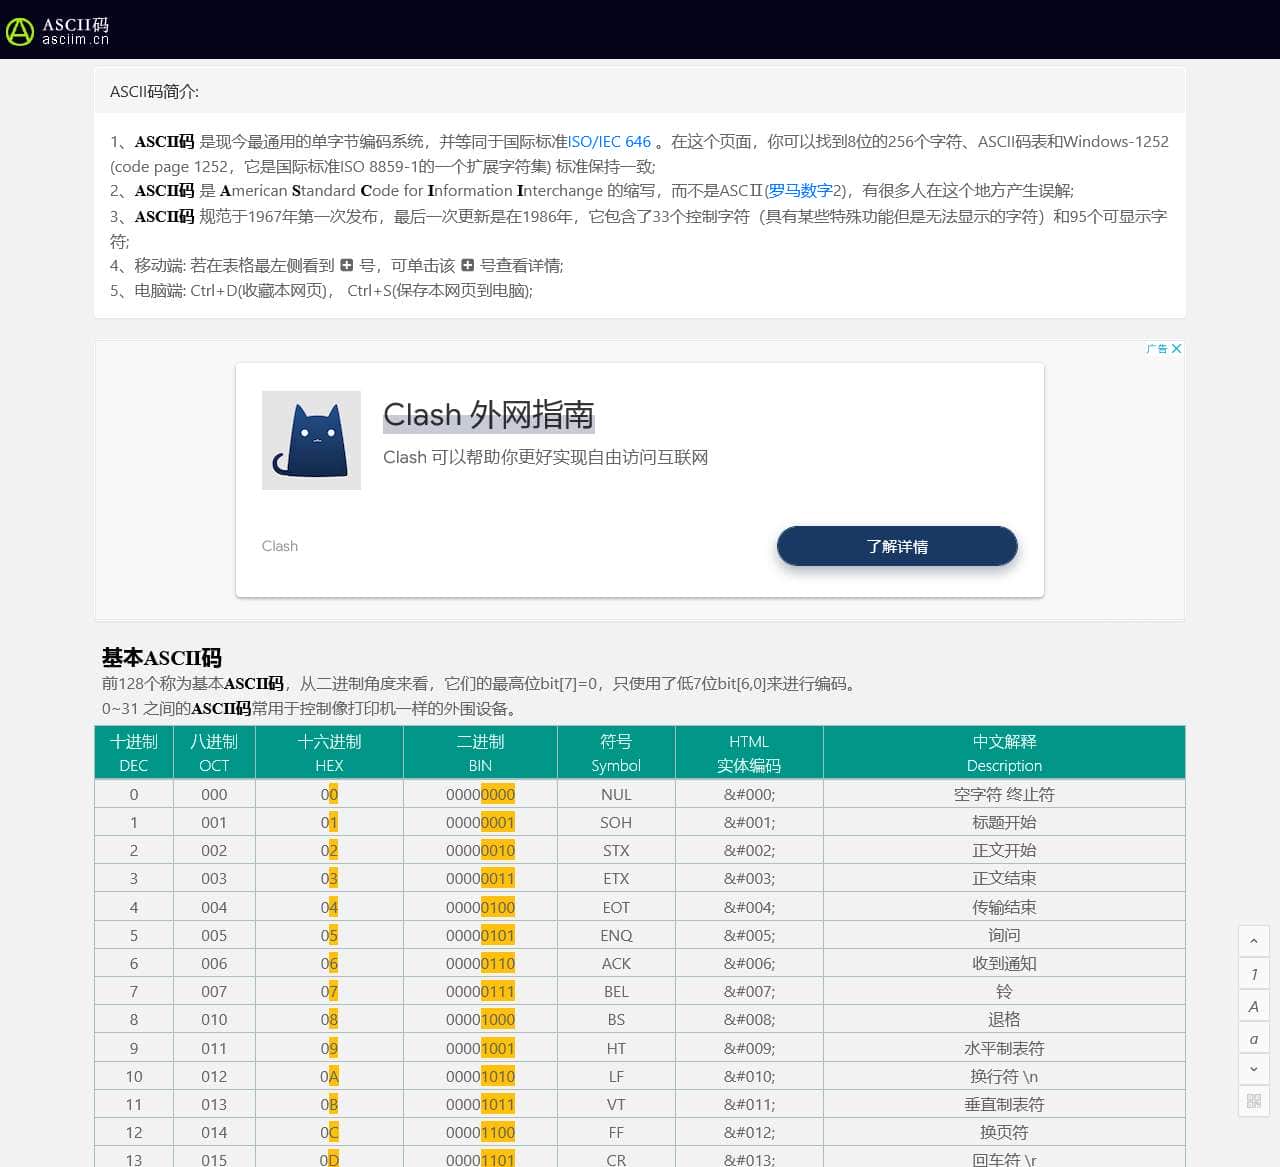Click the plus icon in tip line 4

(x=346, y=264)
